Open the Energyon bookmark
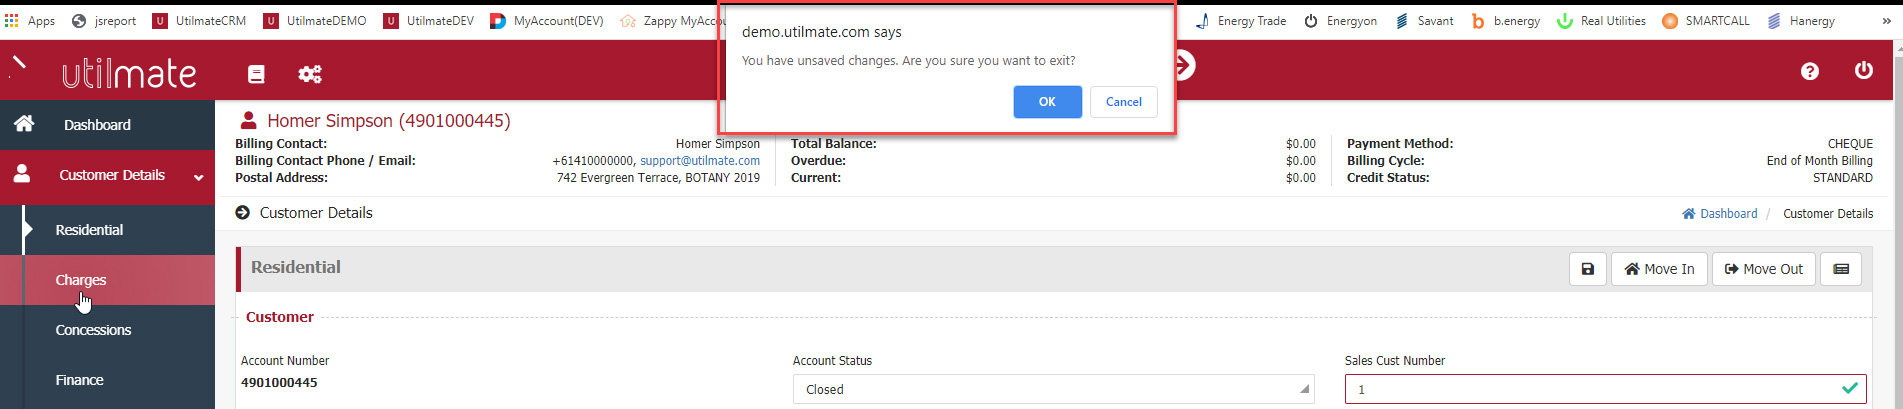Image resolution: width=1903 pixels, height=409 pixels. click(x=1341, y=21)
